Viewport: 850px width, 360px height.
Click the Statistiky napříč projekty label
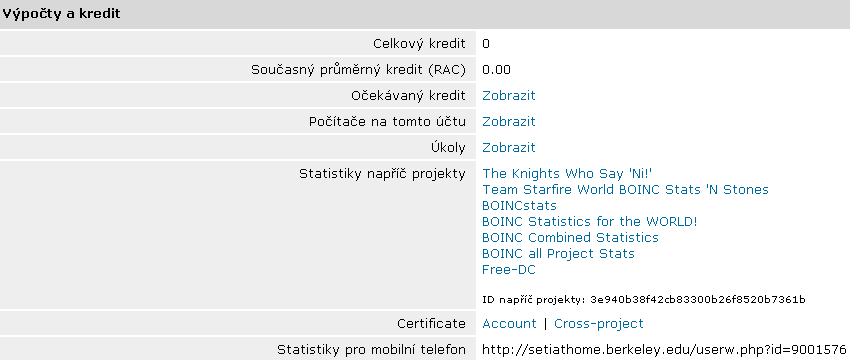[382, 174]
